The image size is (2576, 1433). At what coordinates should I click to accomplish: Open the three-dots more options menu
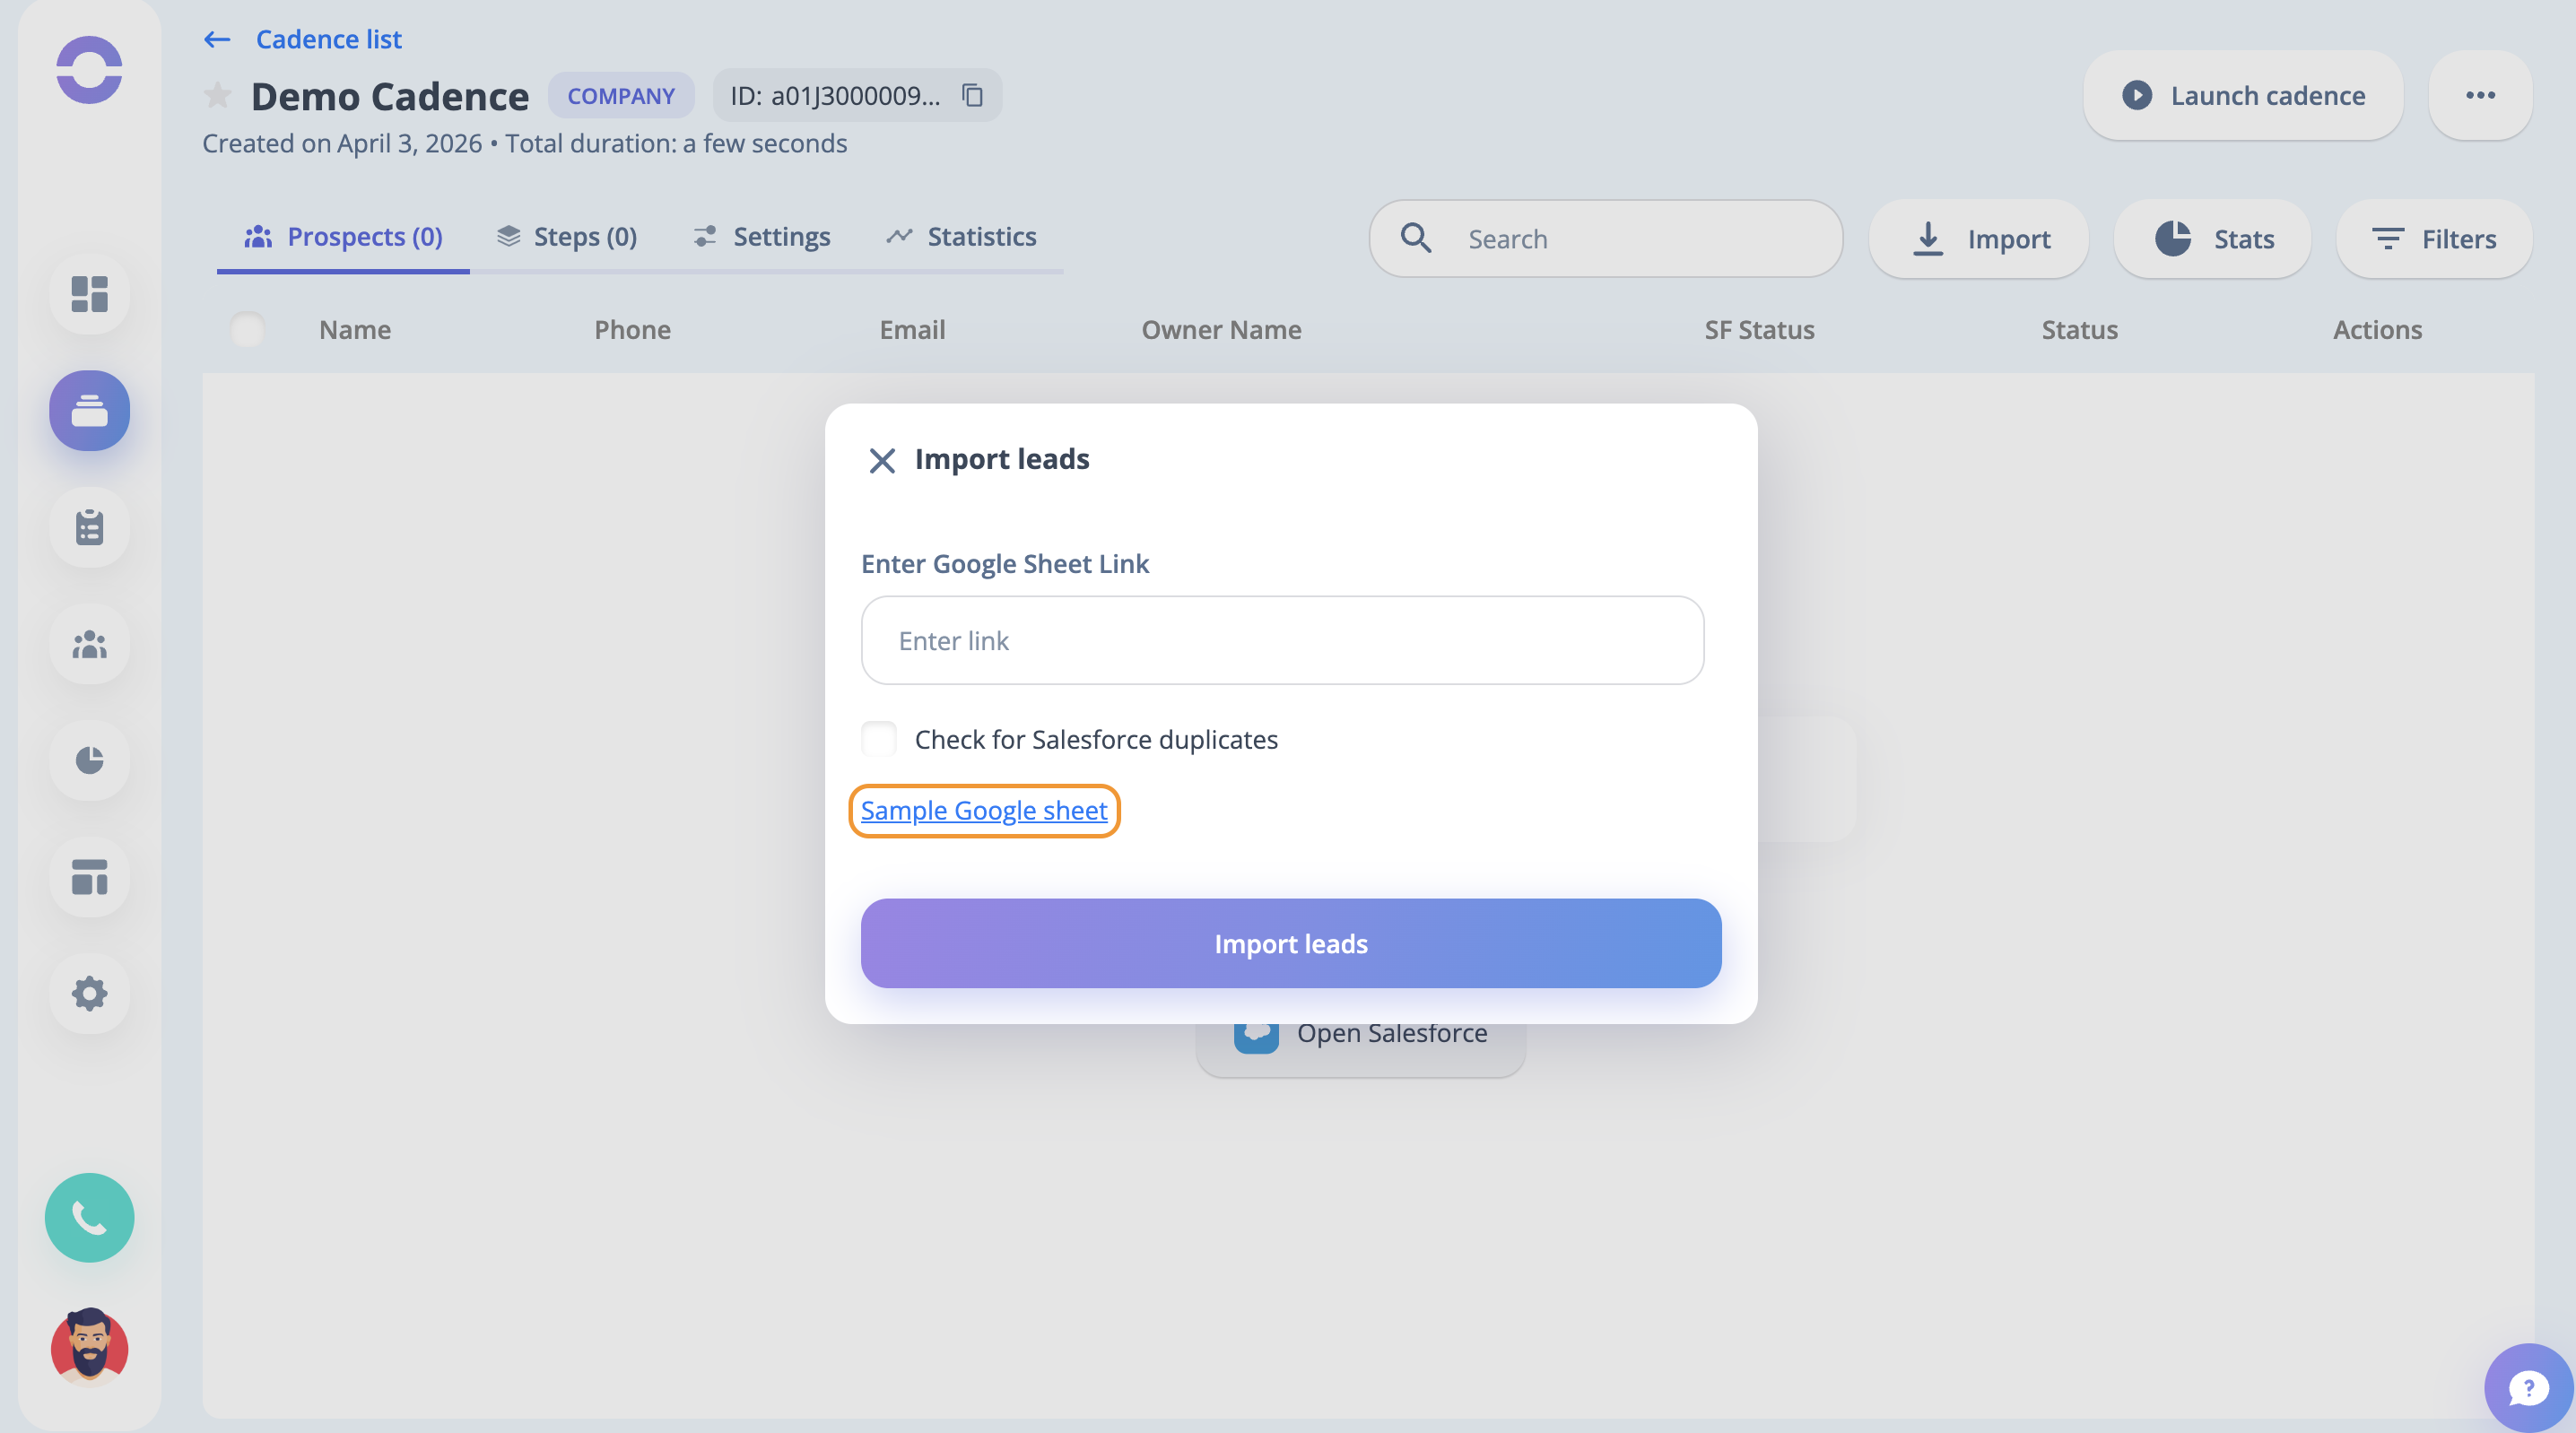pos(2479,95)
